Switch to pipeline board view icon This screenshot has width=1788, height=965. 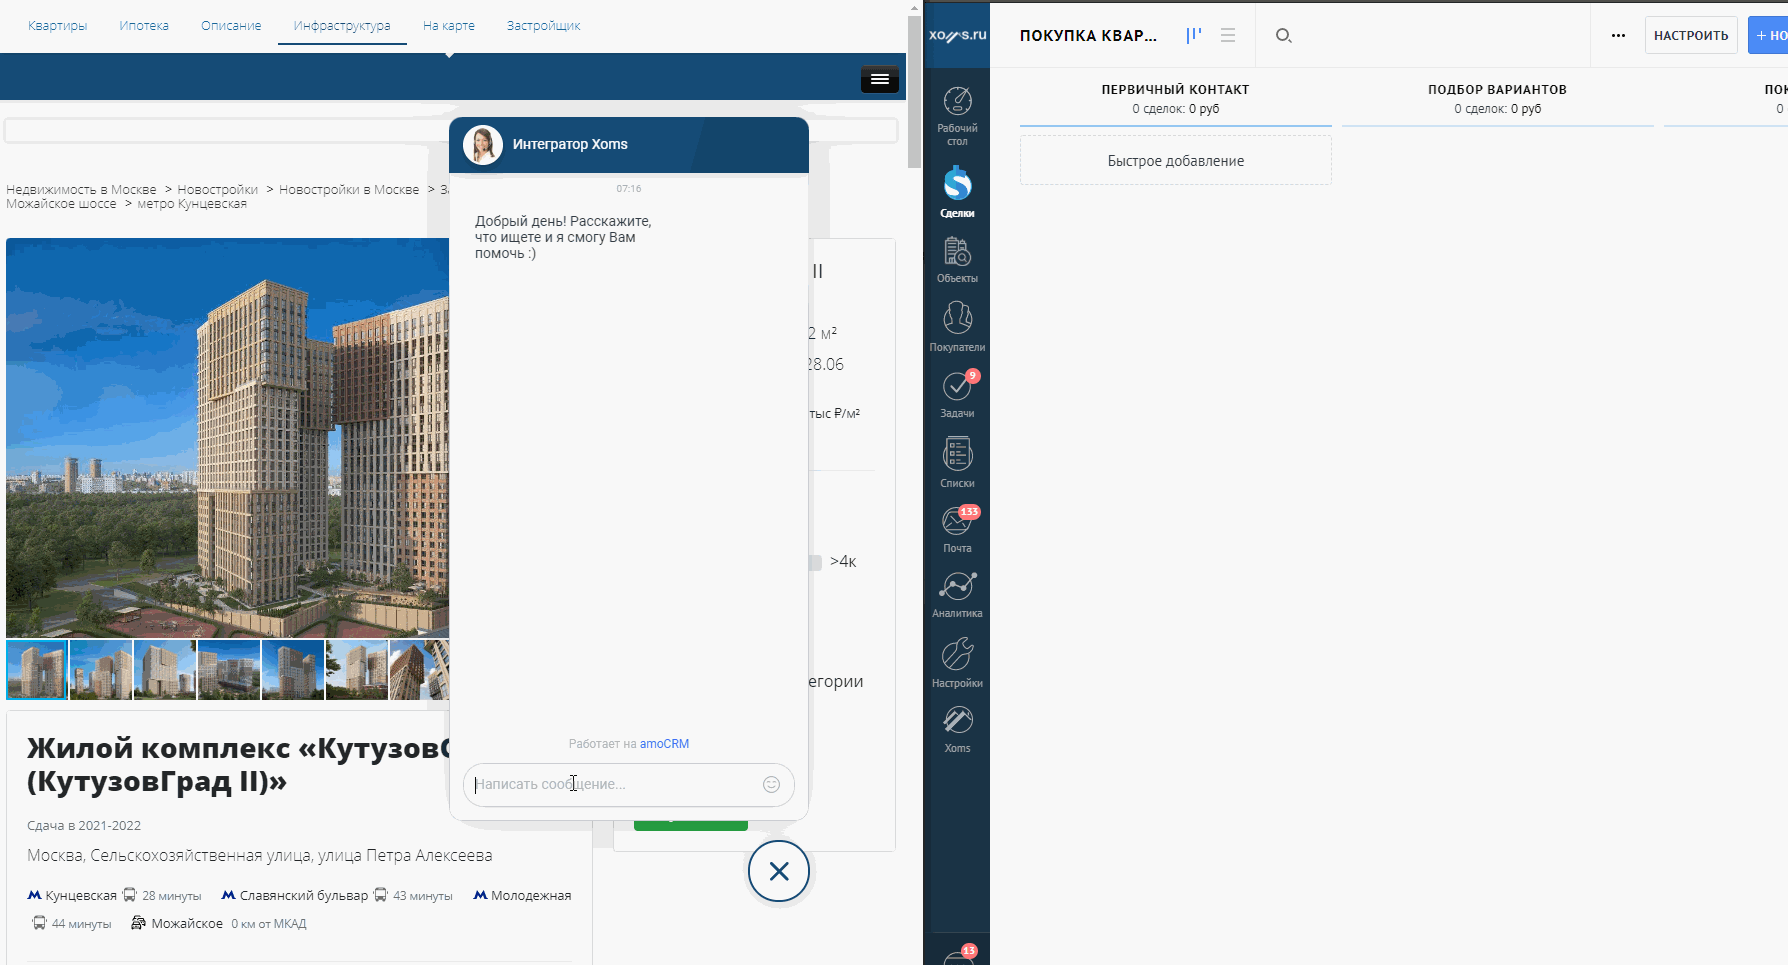tap(1194, 35)
